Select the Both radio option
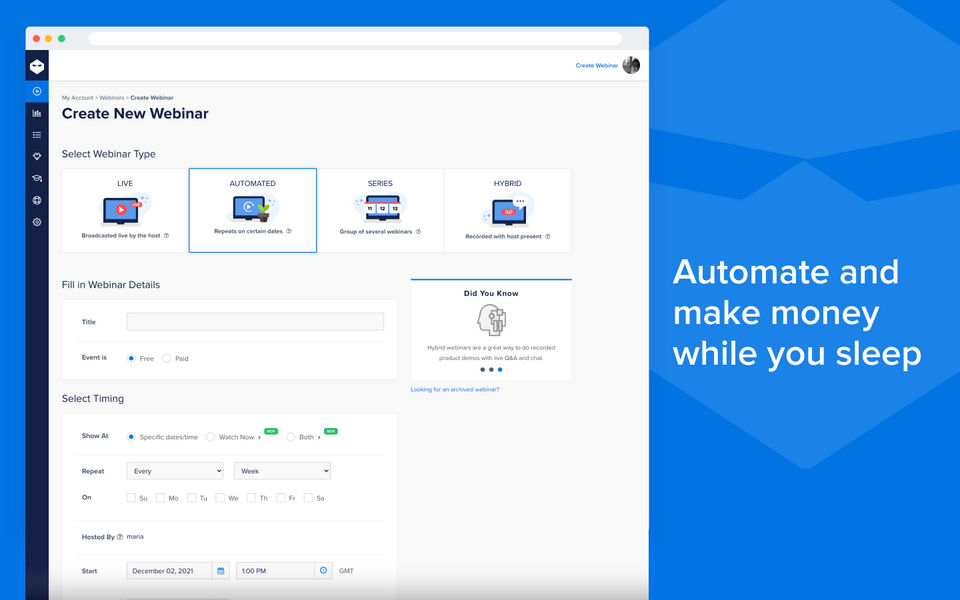The image size is (960, 600). 291,437
